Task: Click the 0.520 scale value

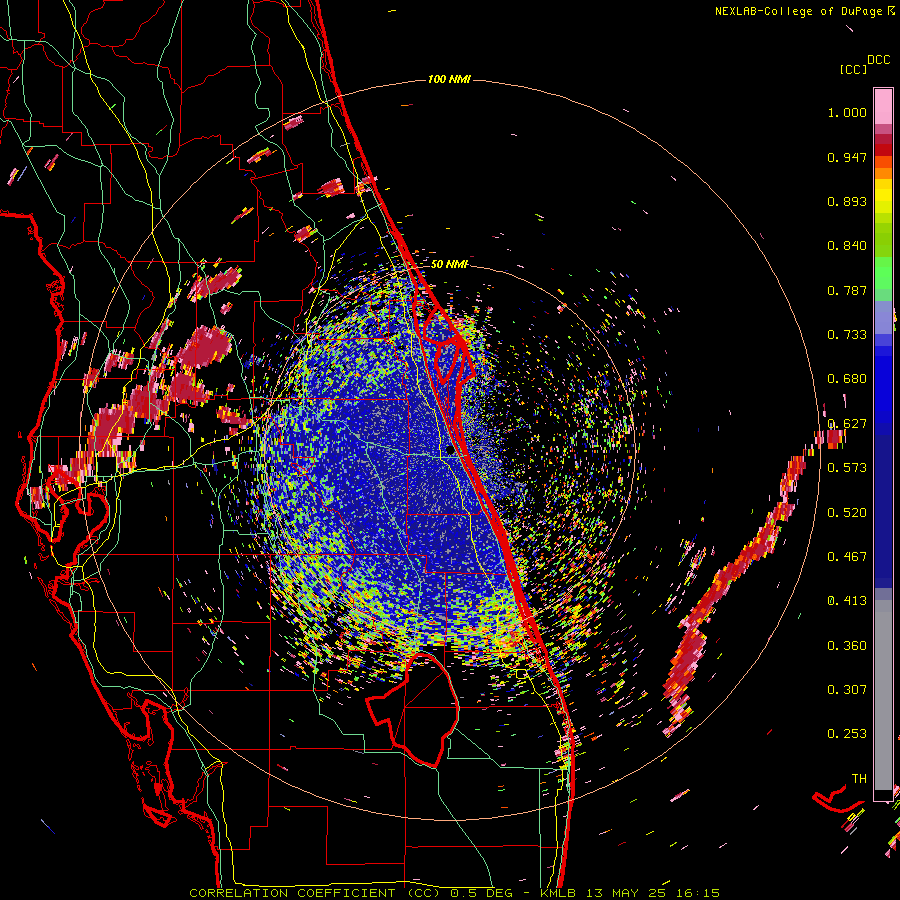Action: (847, 513)
